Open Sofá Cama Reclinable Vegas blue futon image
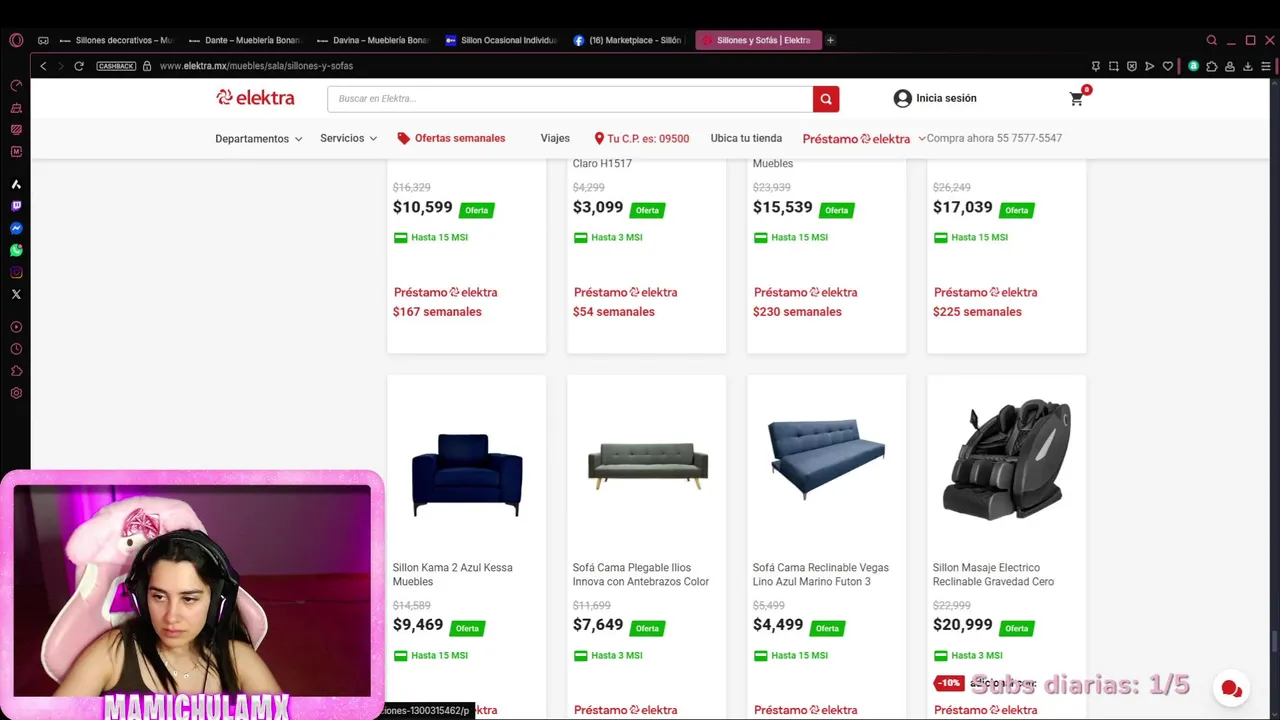 pyautogui.click(x=827, y=459)
